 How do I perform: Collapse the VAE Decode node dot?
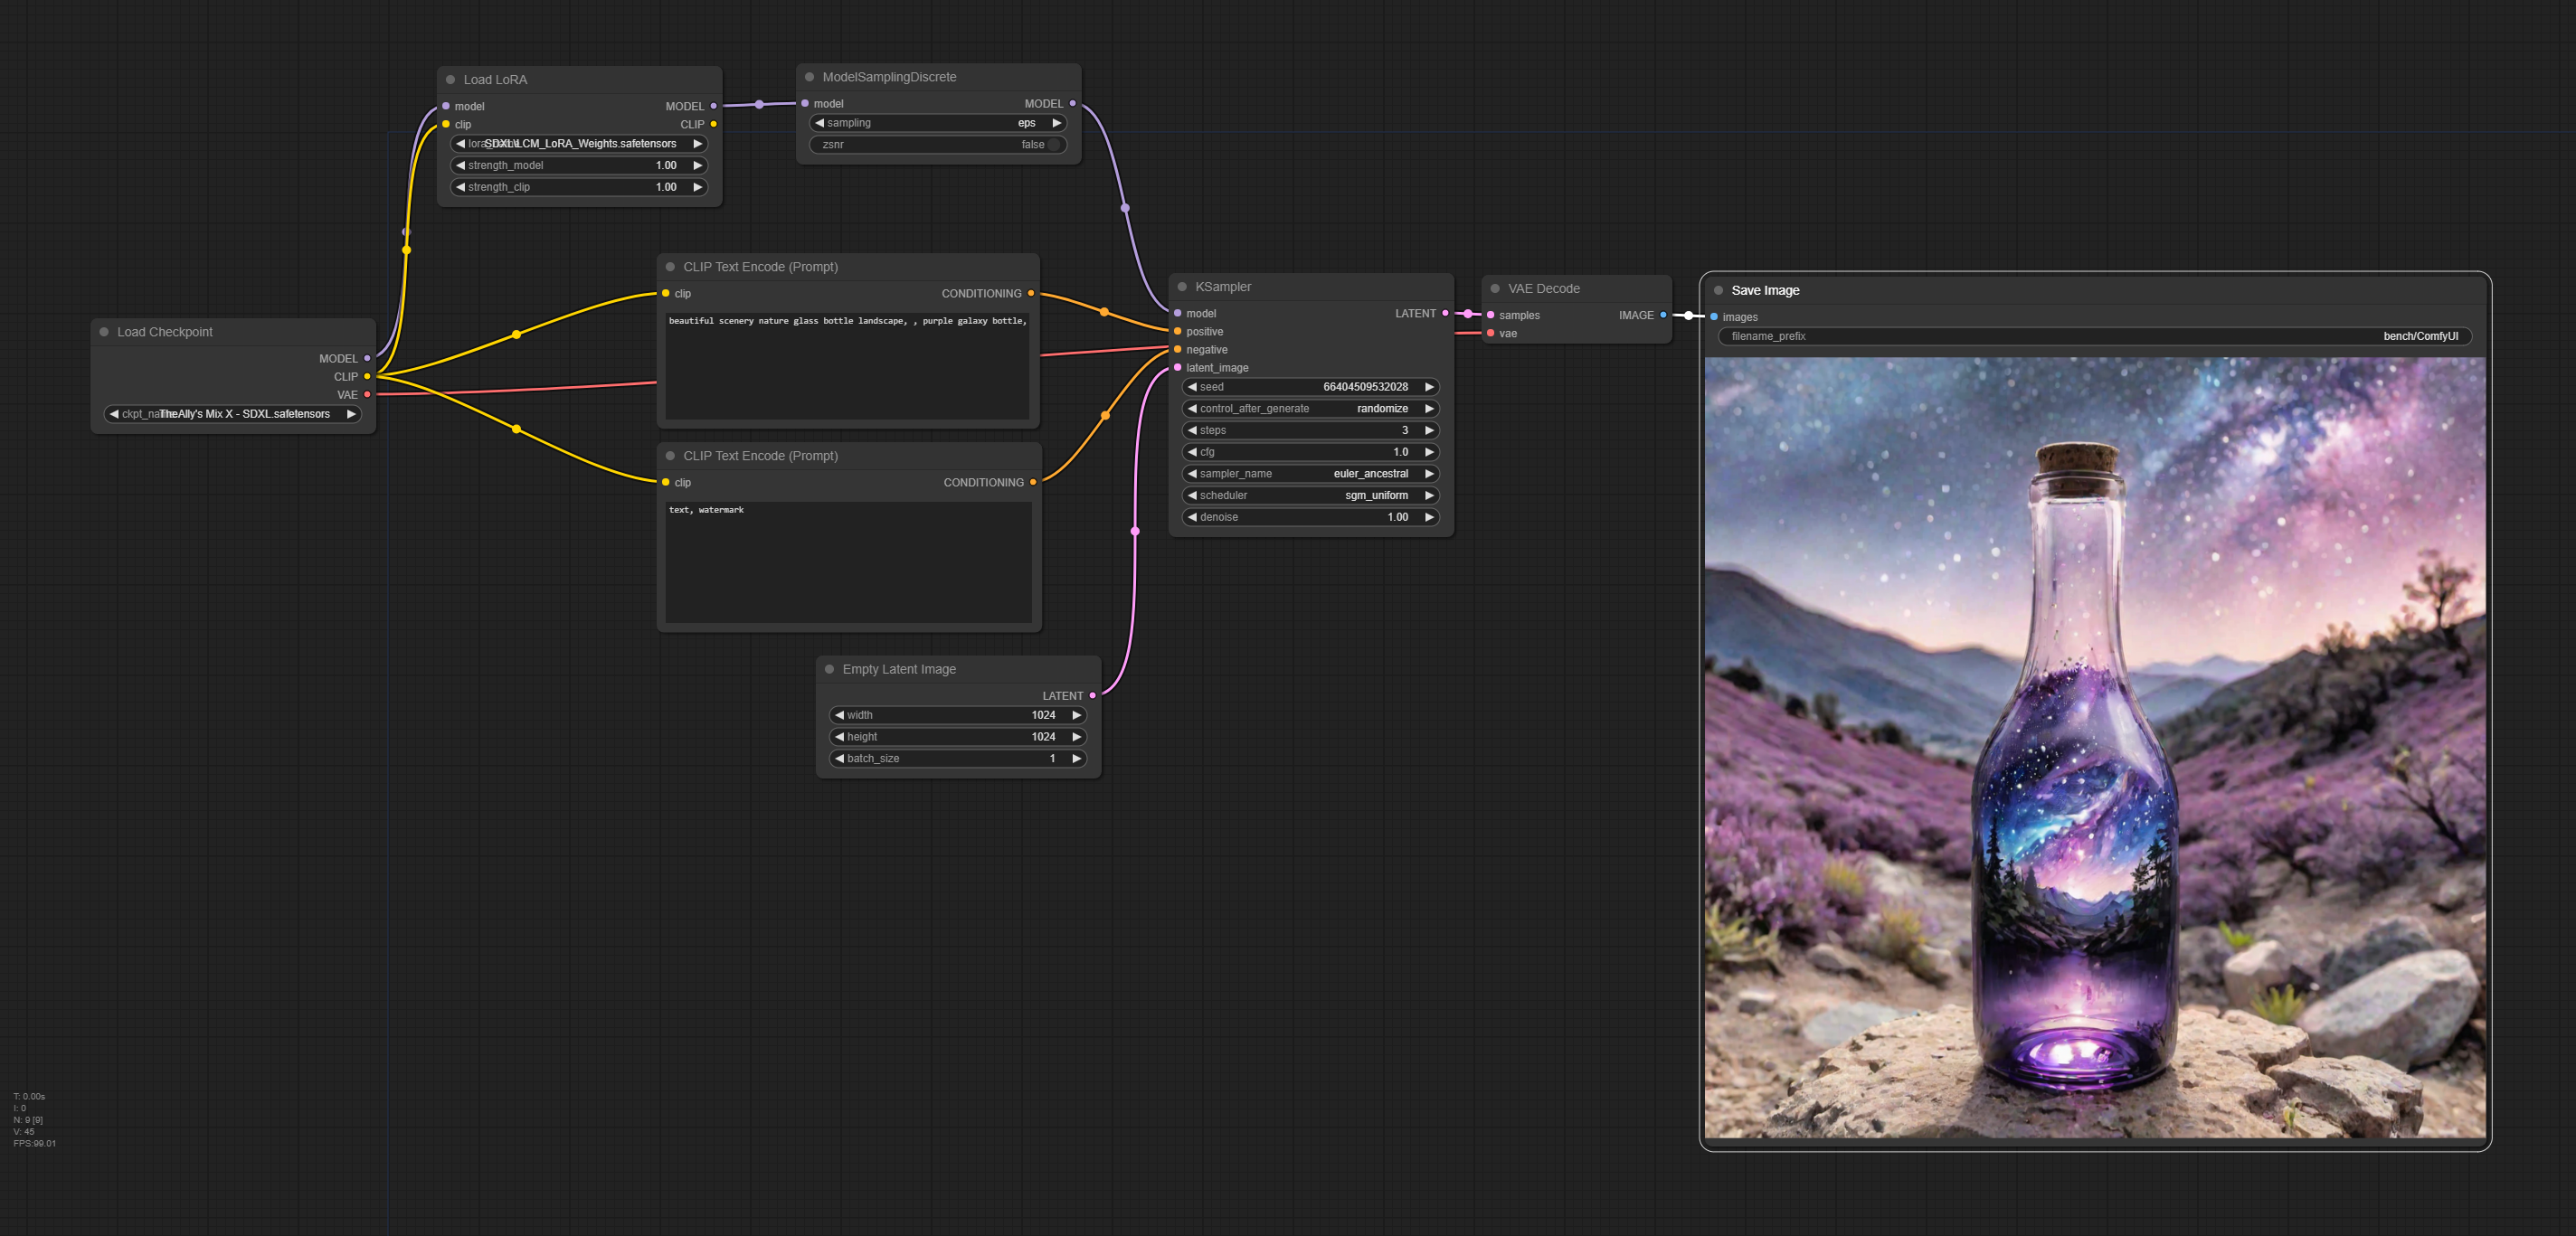[x=1495, y=289]
